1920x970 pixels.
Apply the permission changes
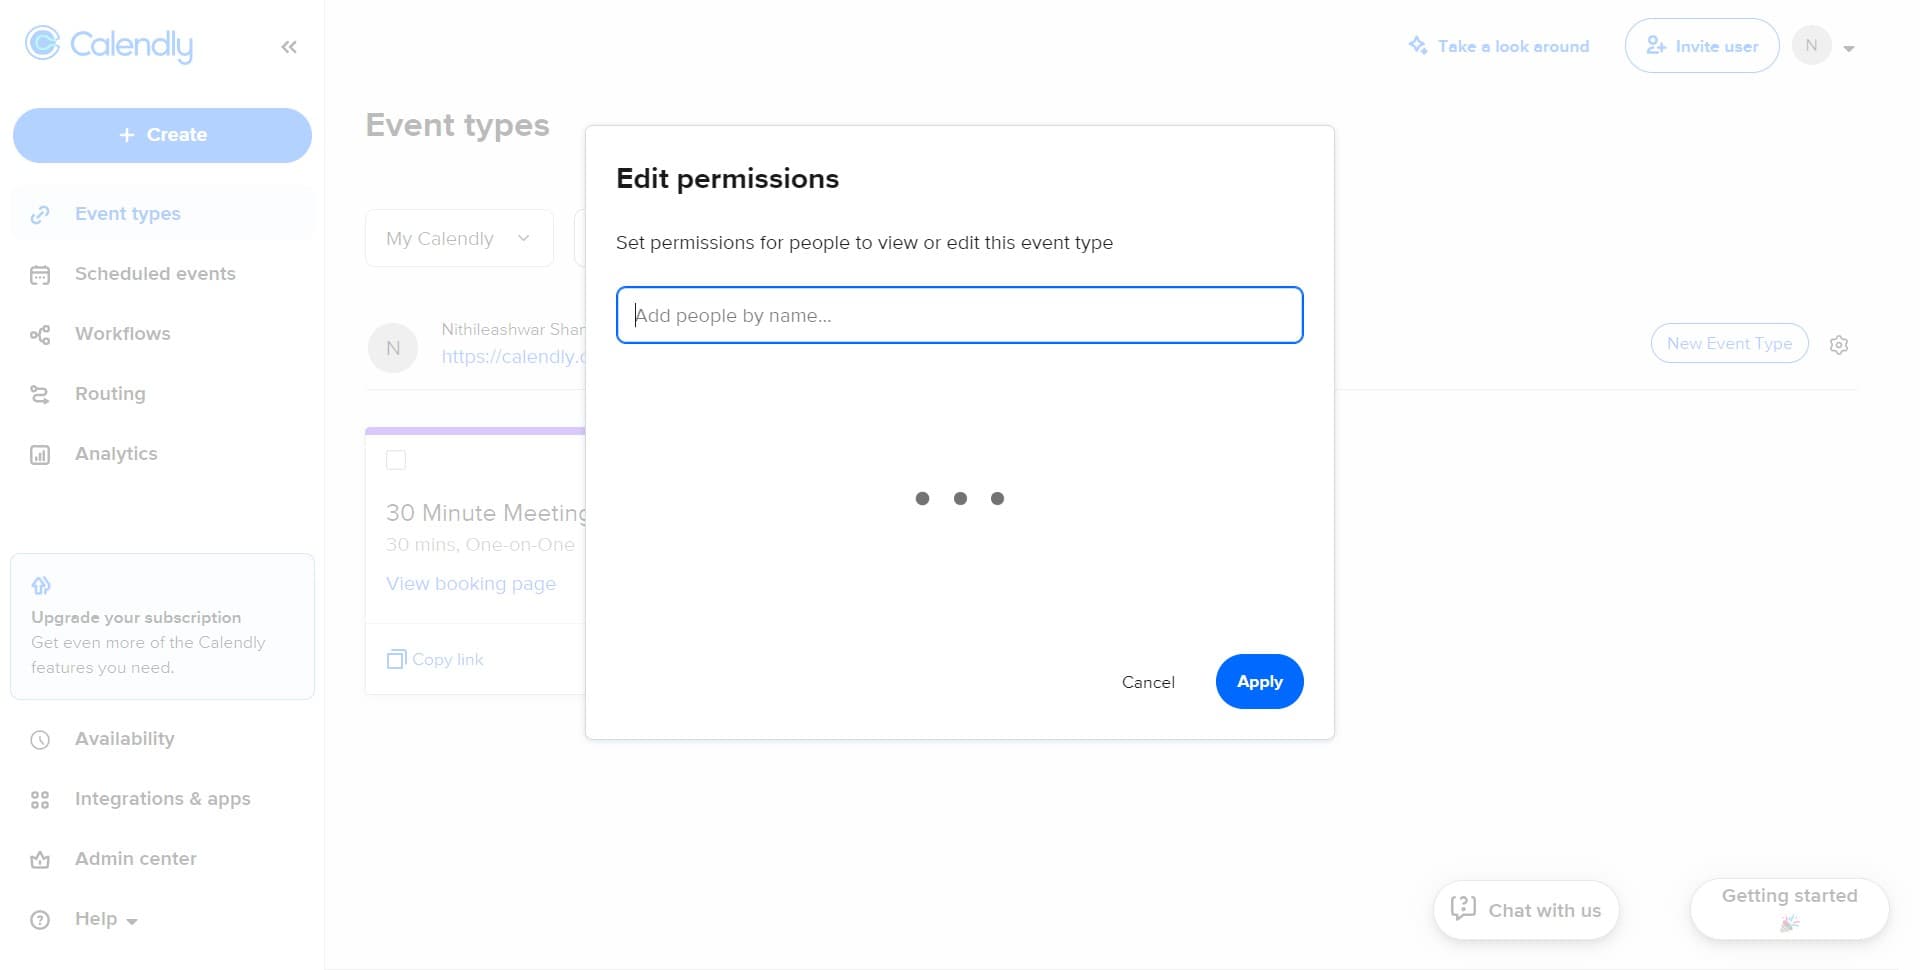(x=1259, y=681)
